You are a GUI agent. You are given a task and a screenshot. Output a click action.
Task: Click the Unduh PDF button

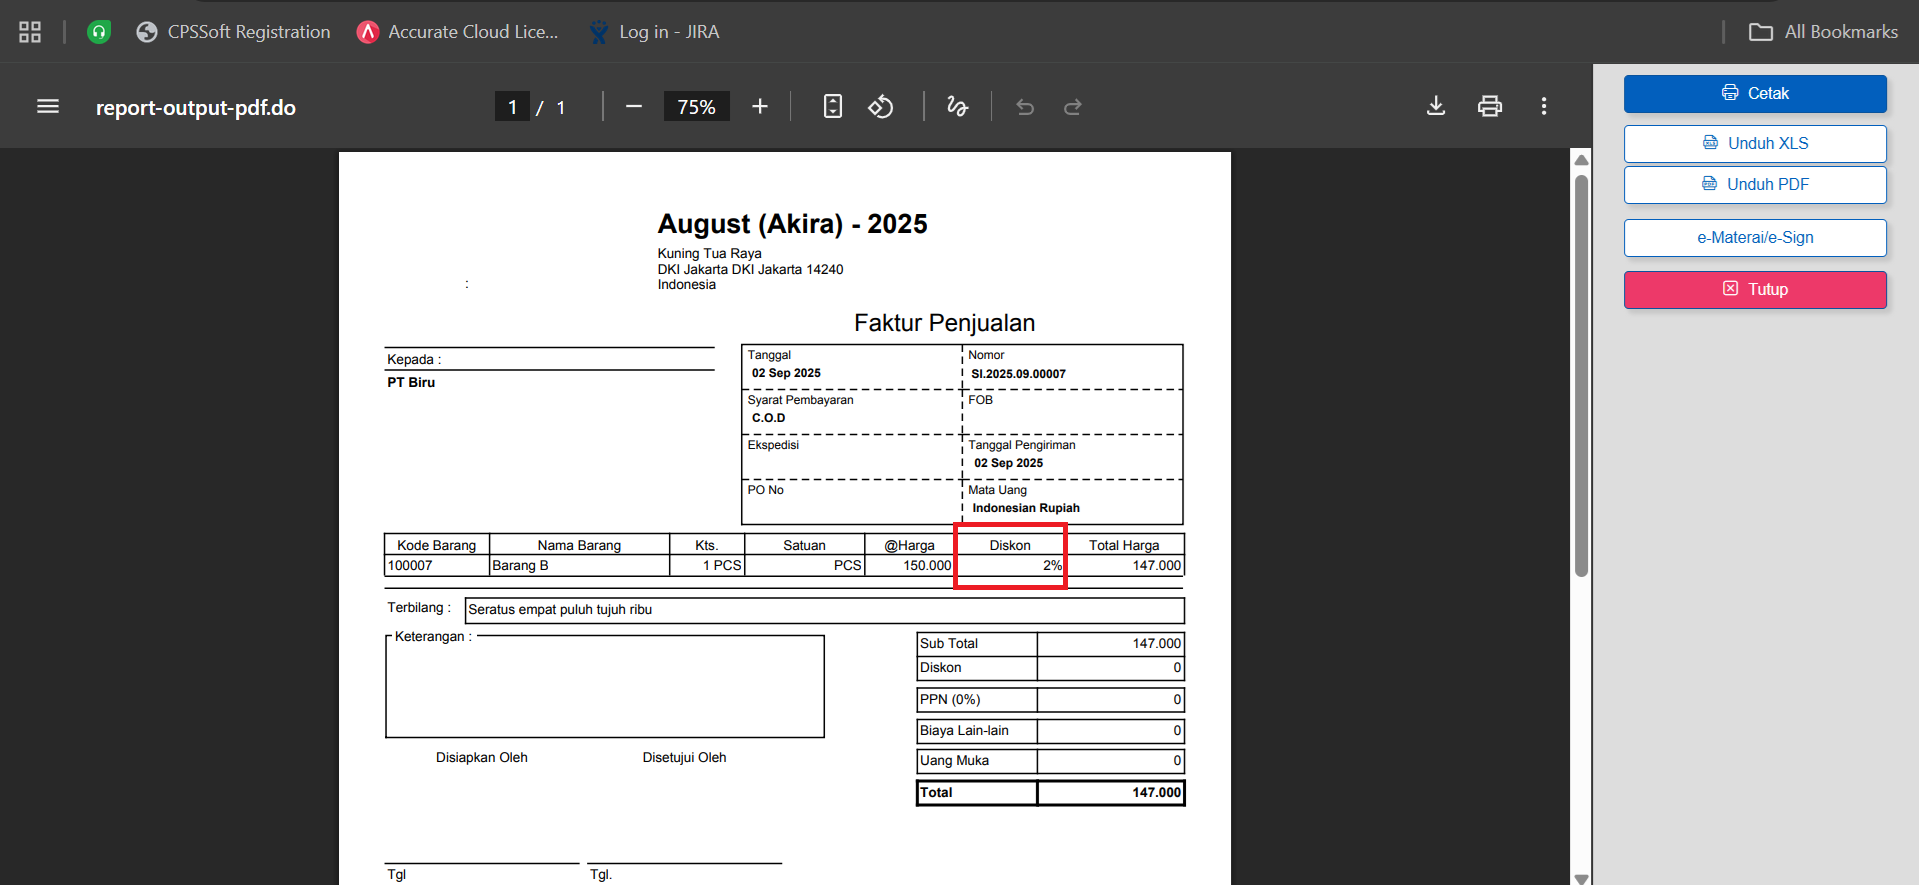pyautogui.click(x=1754, y=184)
